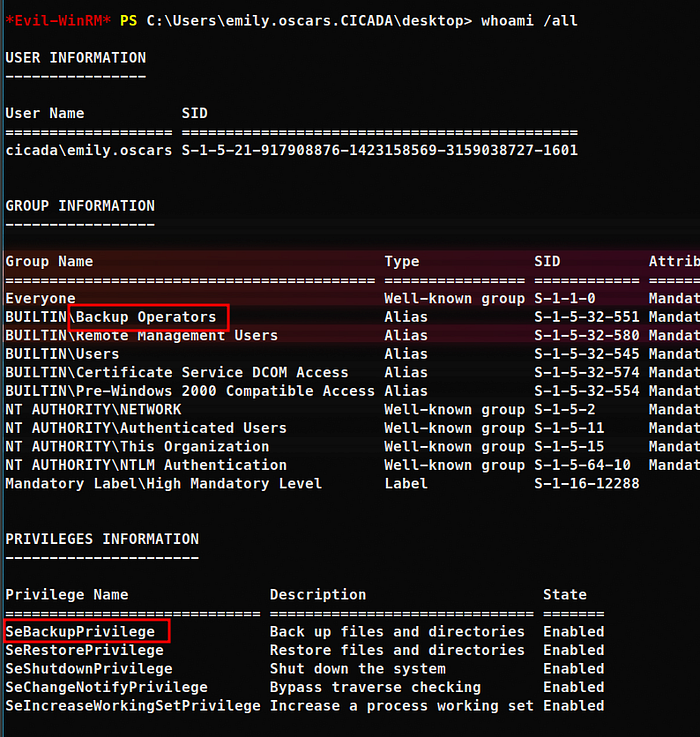Click SeChangeNotifyPrivilege privilege name
700x737 pixels.
(x=106, y=687)
